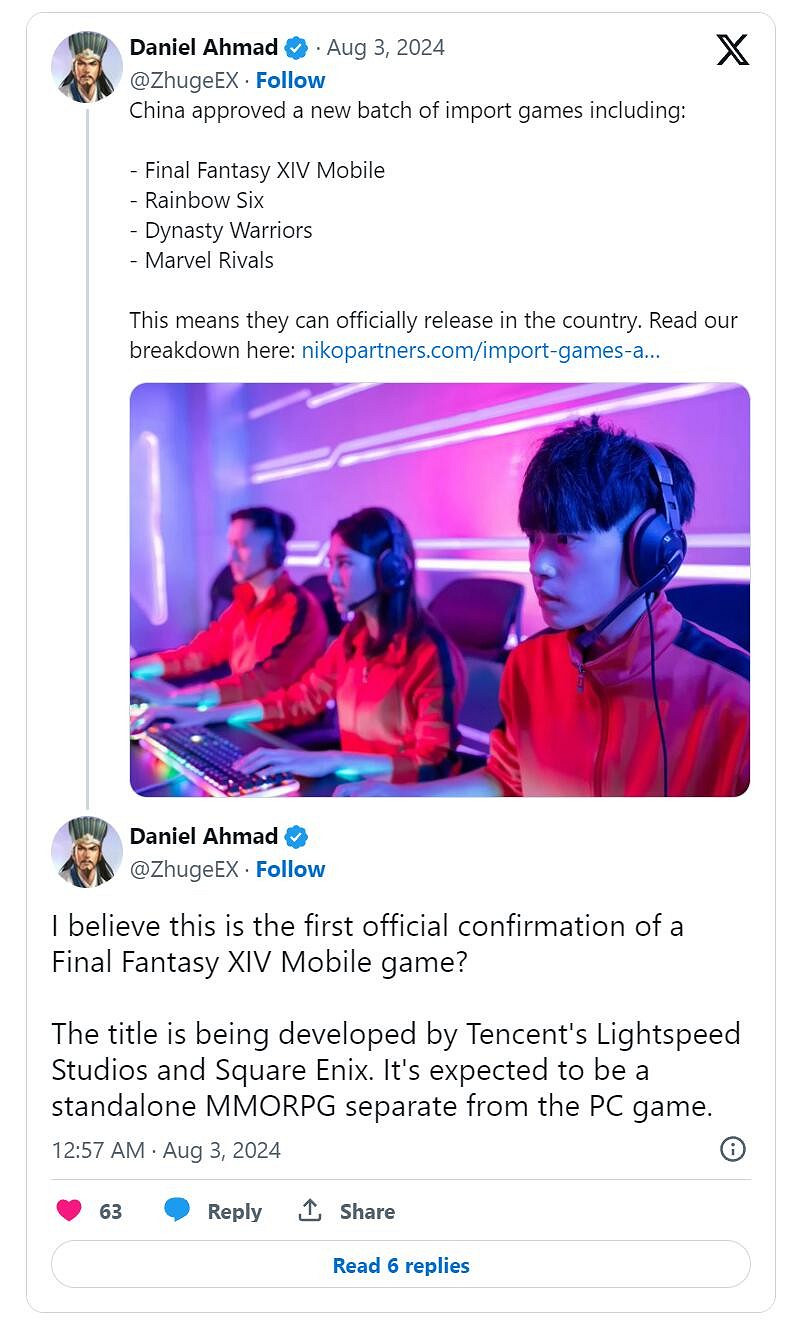
Task: Click the share upload arrow icon
Action: [x=310, y=1210]
